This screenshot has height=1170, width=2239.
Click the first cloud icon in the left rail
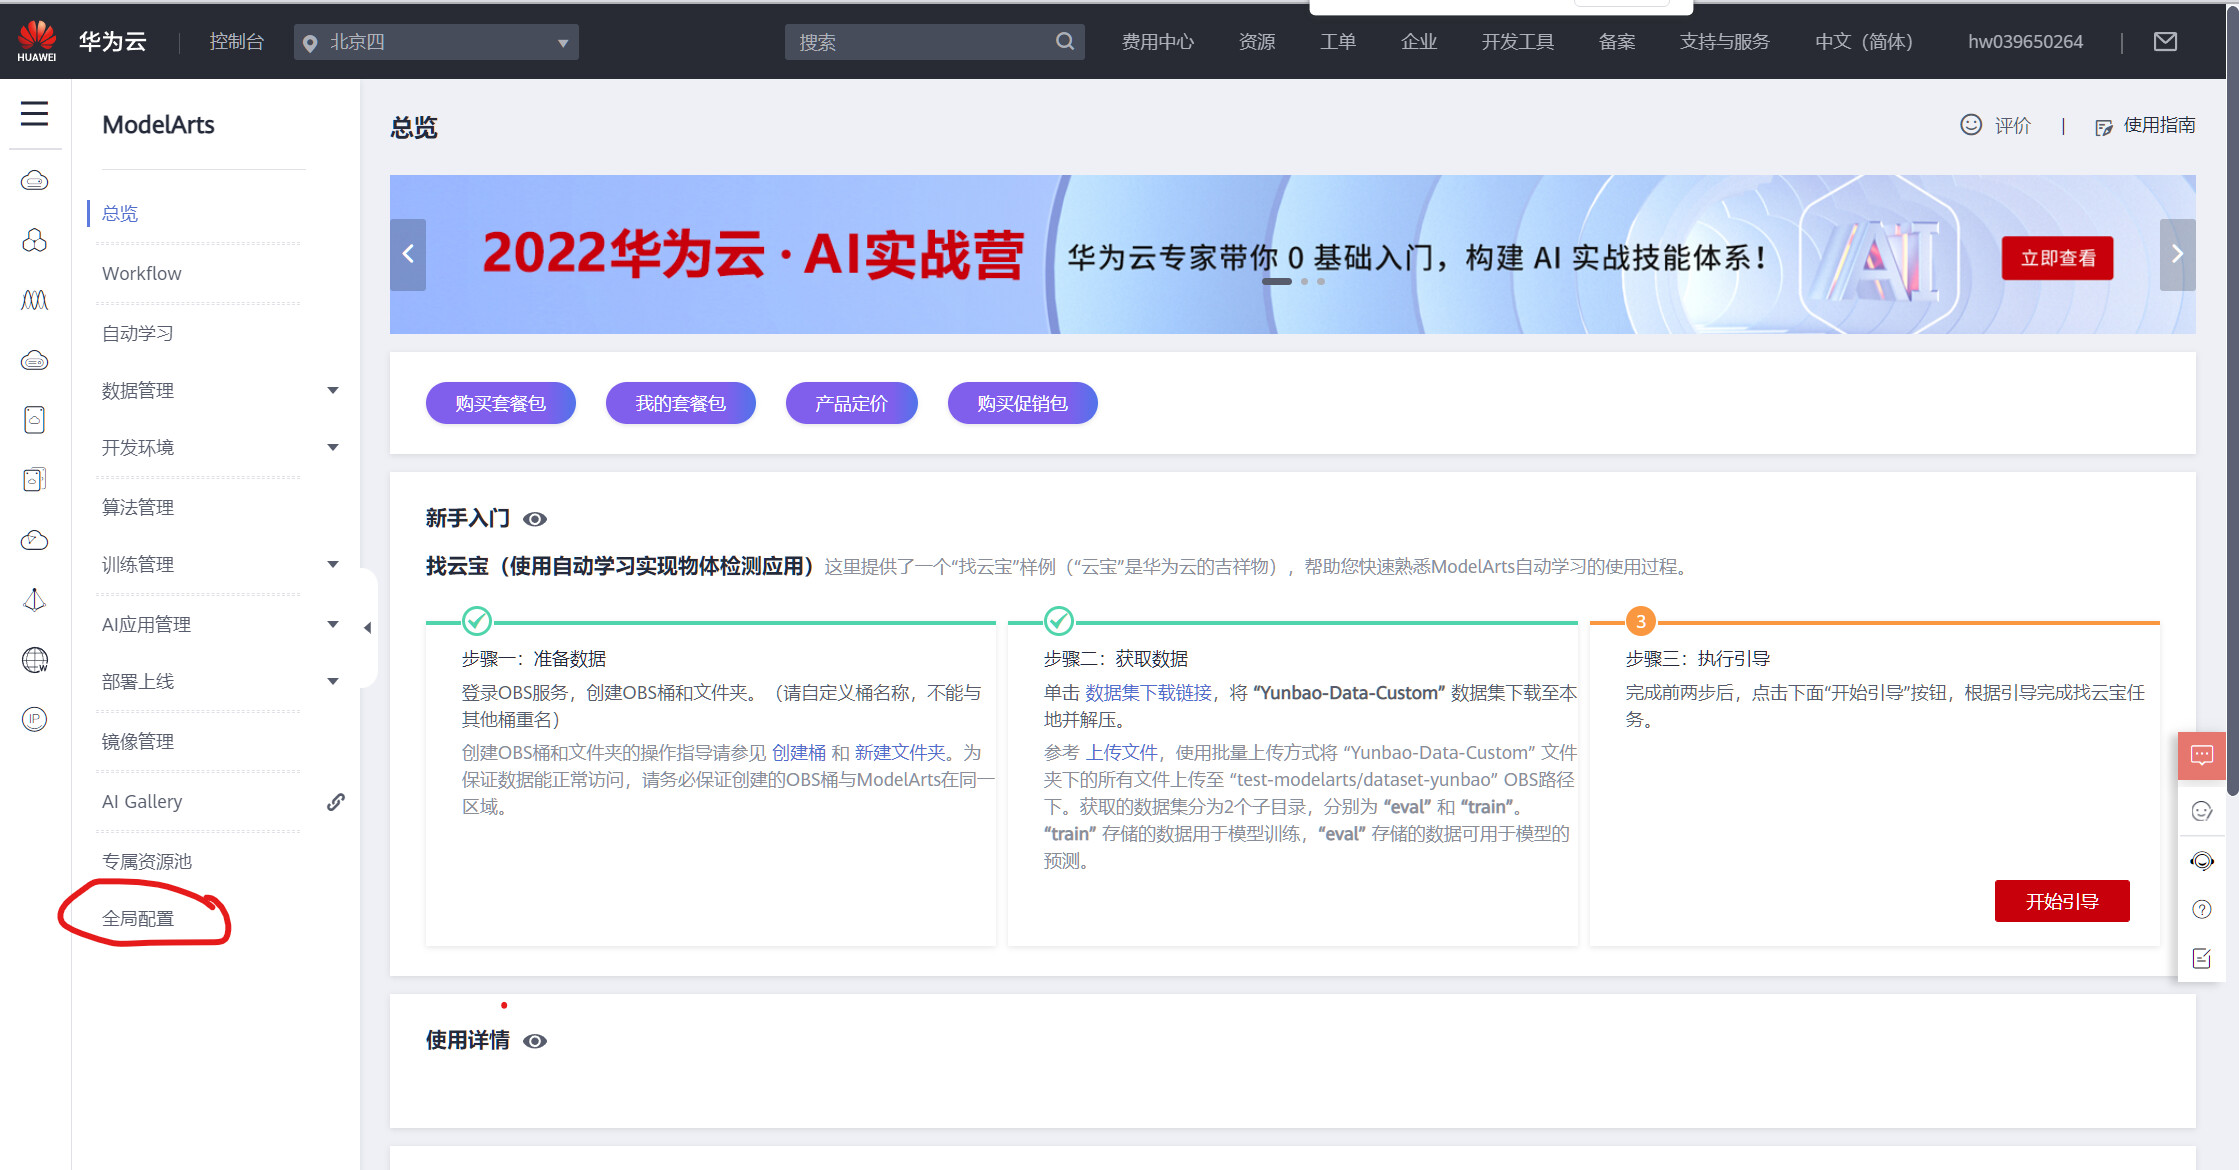tap(34, 180)
